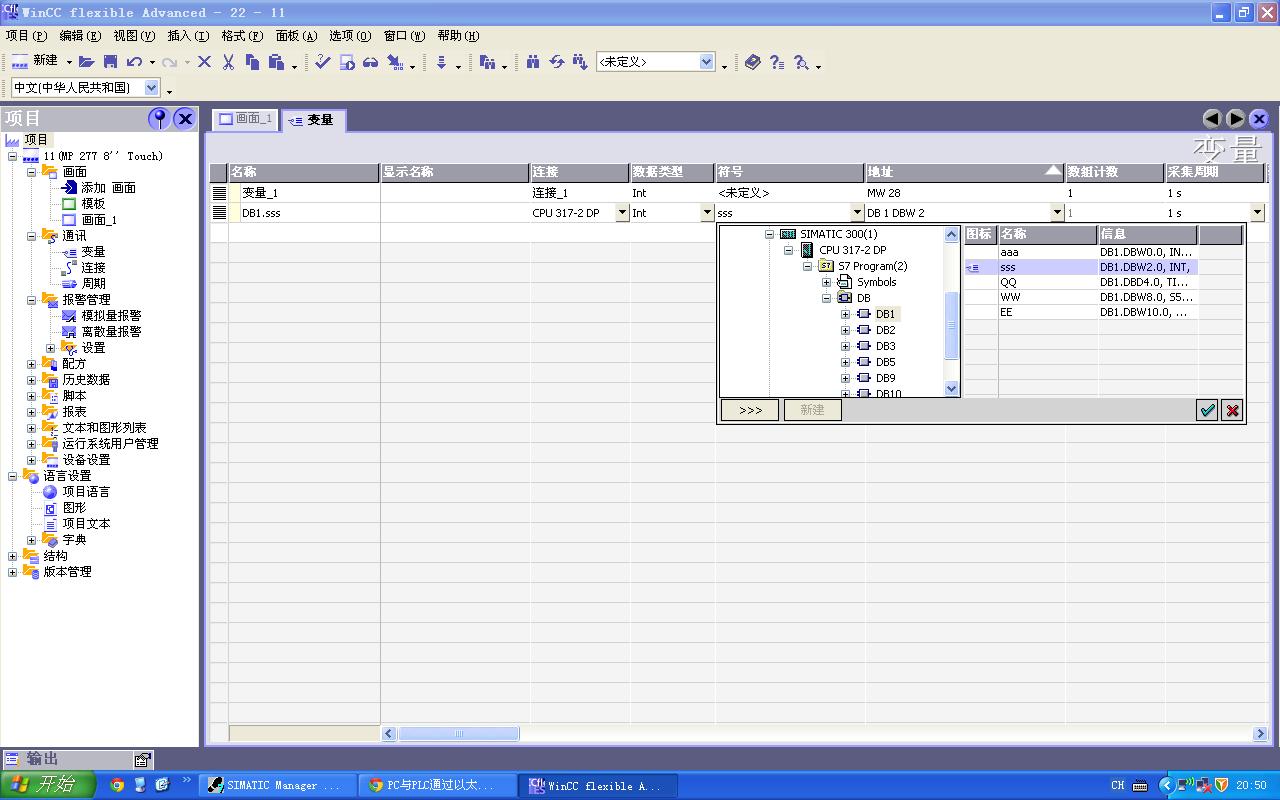Switch to SIMATIC Manager in the taskbar
The image size is (1280, 800).
point(277,786)
